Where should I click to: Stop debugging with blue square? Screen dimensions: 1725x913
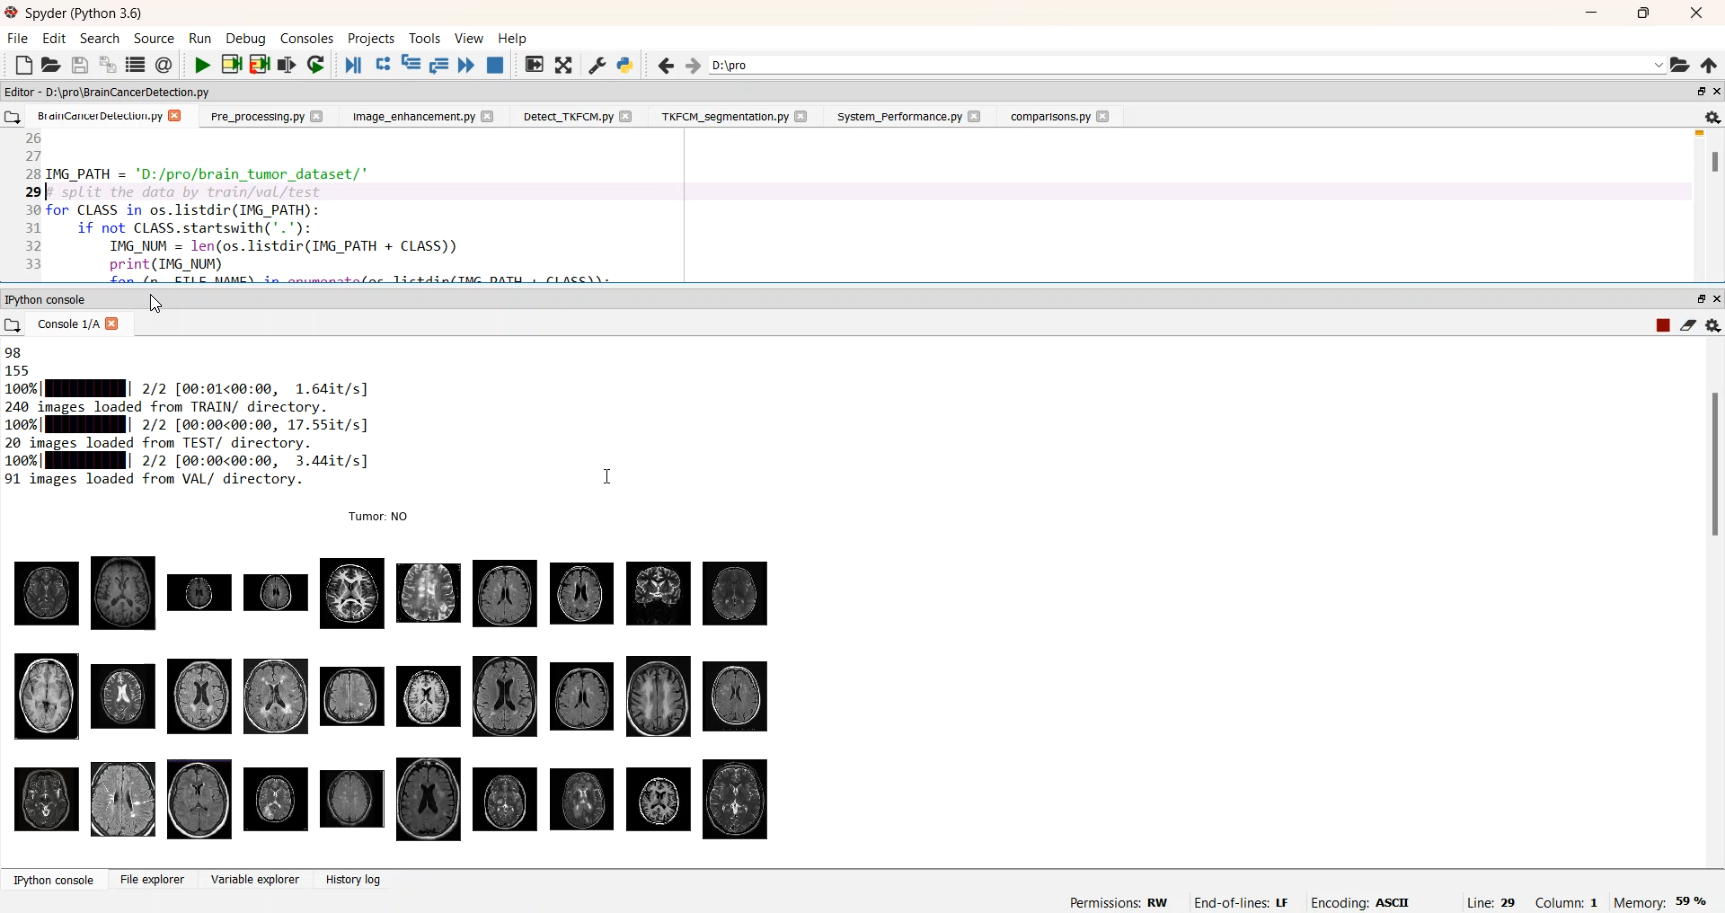[x=495, y=66]
